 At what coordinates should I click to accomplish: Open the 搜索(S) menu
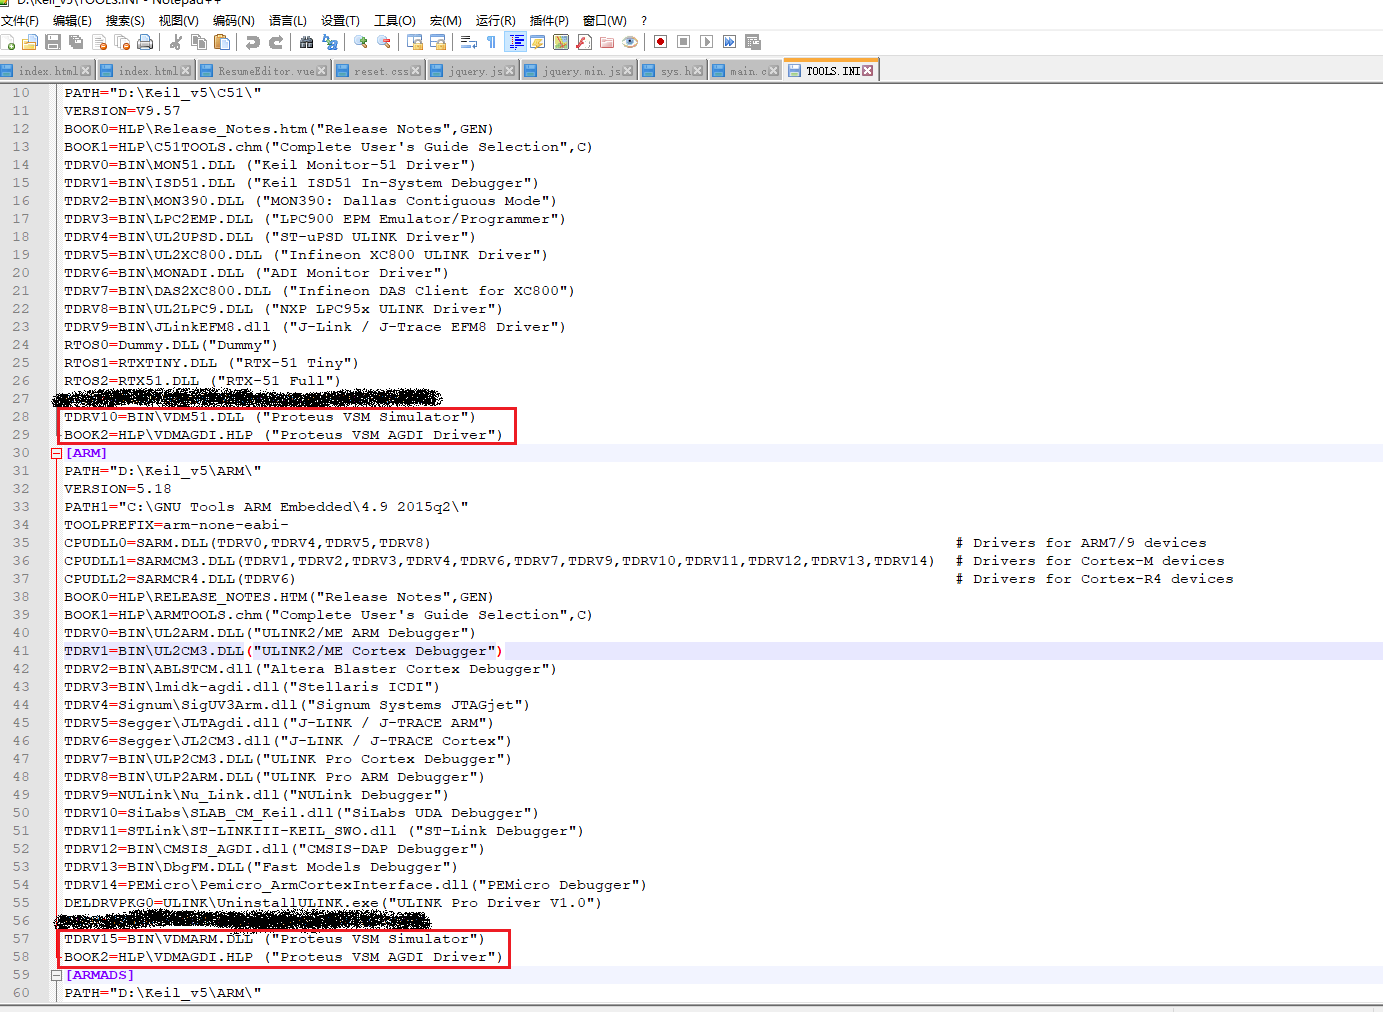coord(125,20)
